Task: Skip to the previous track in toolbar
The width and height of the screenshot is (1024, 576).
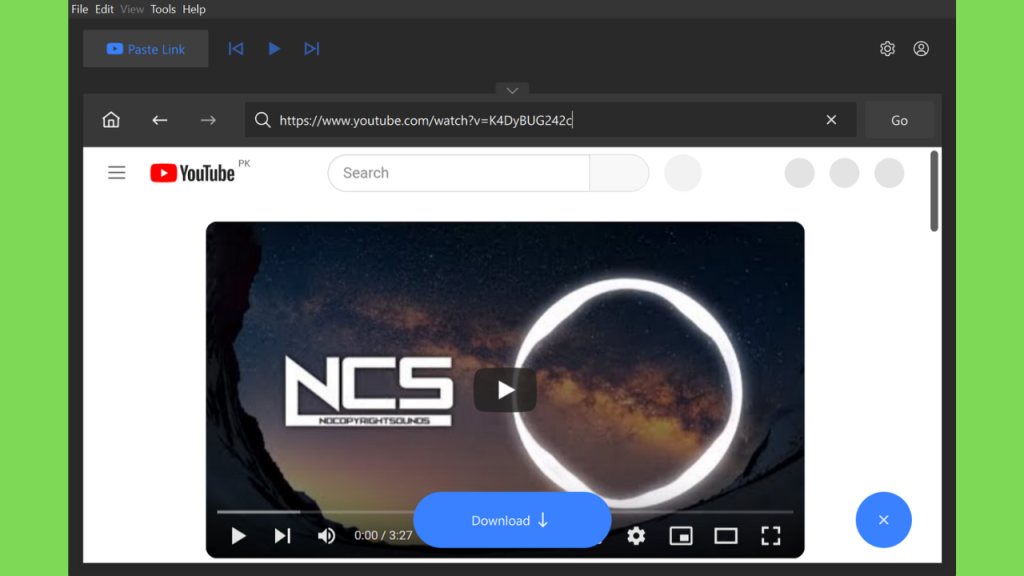Action: [x=236, y=49]
